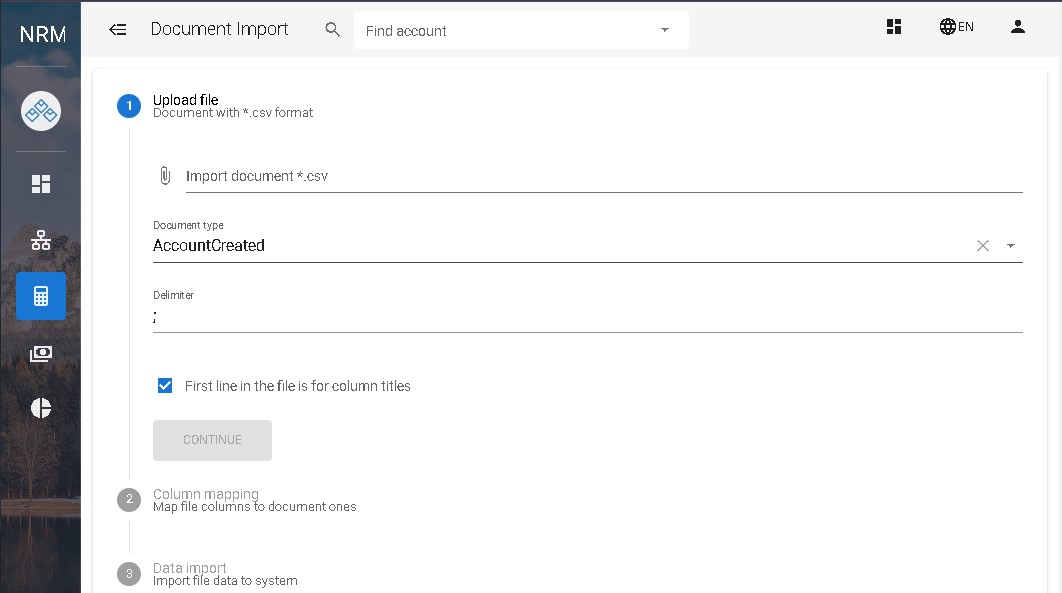Uncheck 'First line in the file' checkbox
The height and width of the screenshot is (593, 1062).
[x=165, y=386]
